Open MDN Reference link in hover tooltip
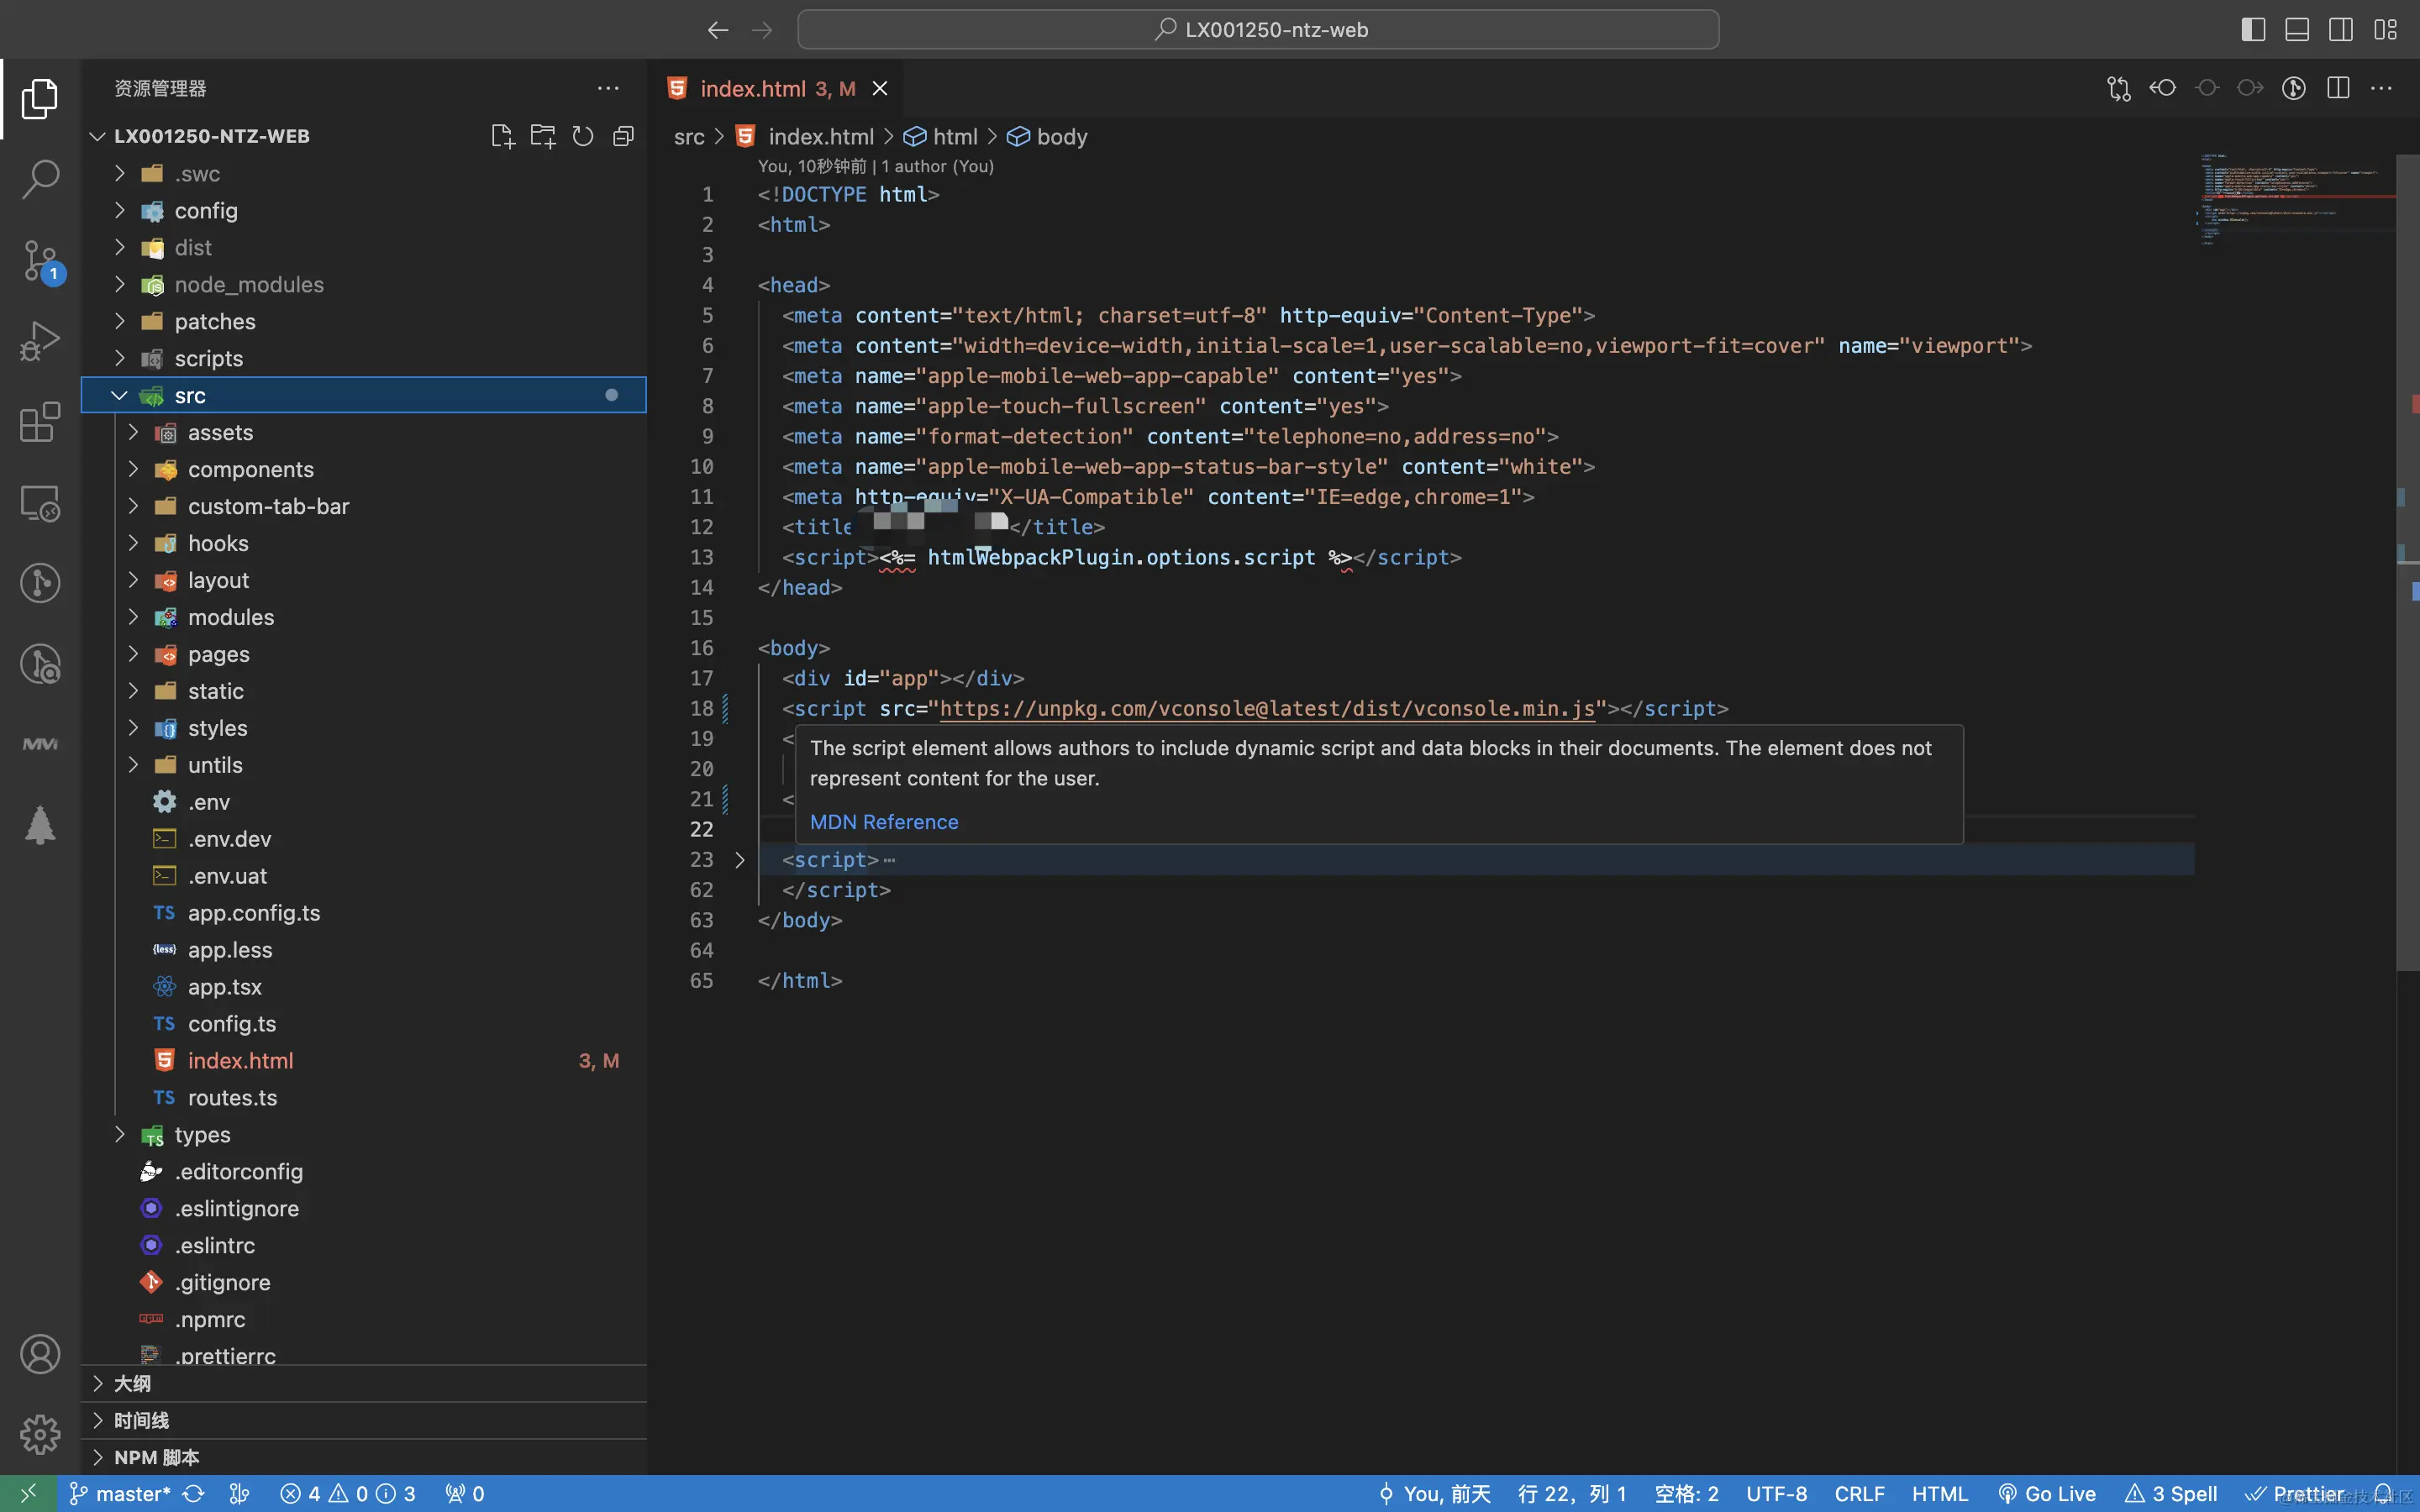Screen dimensions: 2420x1512 click(x=884, y=822)
